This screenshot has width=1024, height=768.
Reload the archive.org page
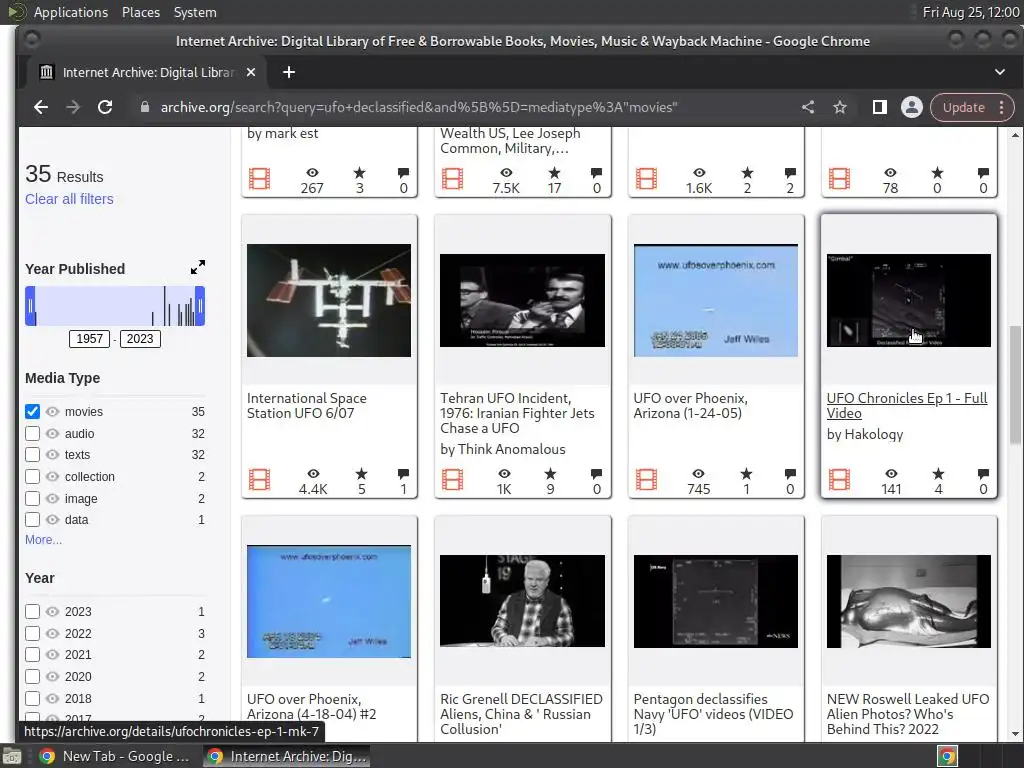[x=104, y=107]
